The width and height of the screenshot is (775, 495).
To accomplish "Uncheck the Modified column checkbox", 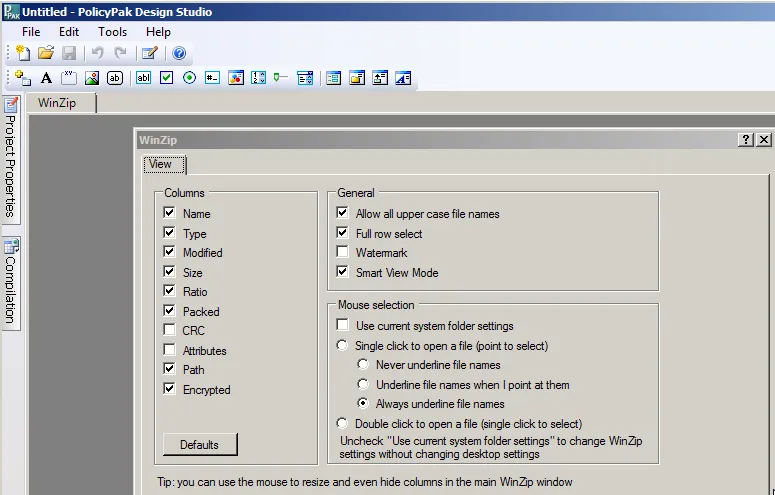I will 169,252.
